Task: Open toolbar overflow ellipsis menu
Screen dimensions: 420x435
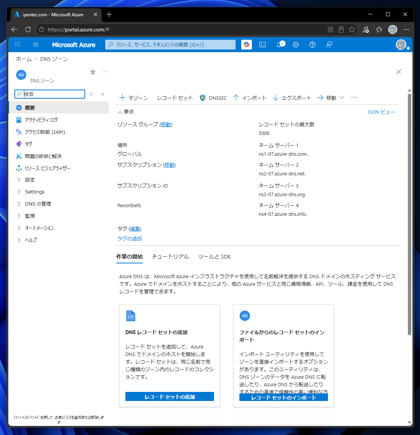Action: [354, 98]
